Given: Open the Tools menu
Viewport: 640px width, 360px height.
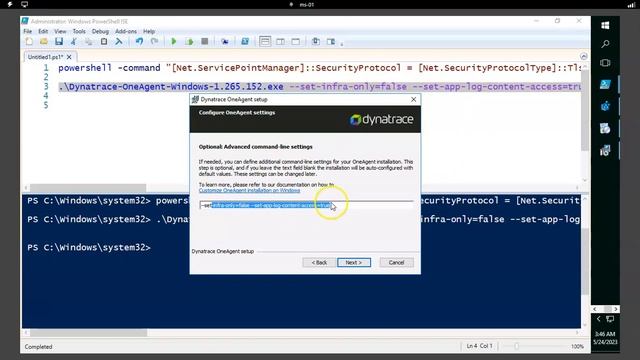Looking at the screenshot, I should click(79, 31).
